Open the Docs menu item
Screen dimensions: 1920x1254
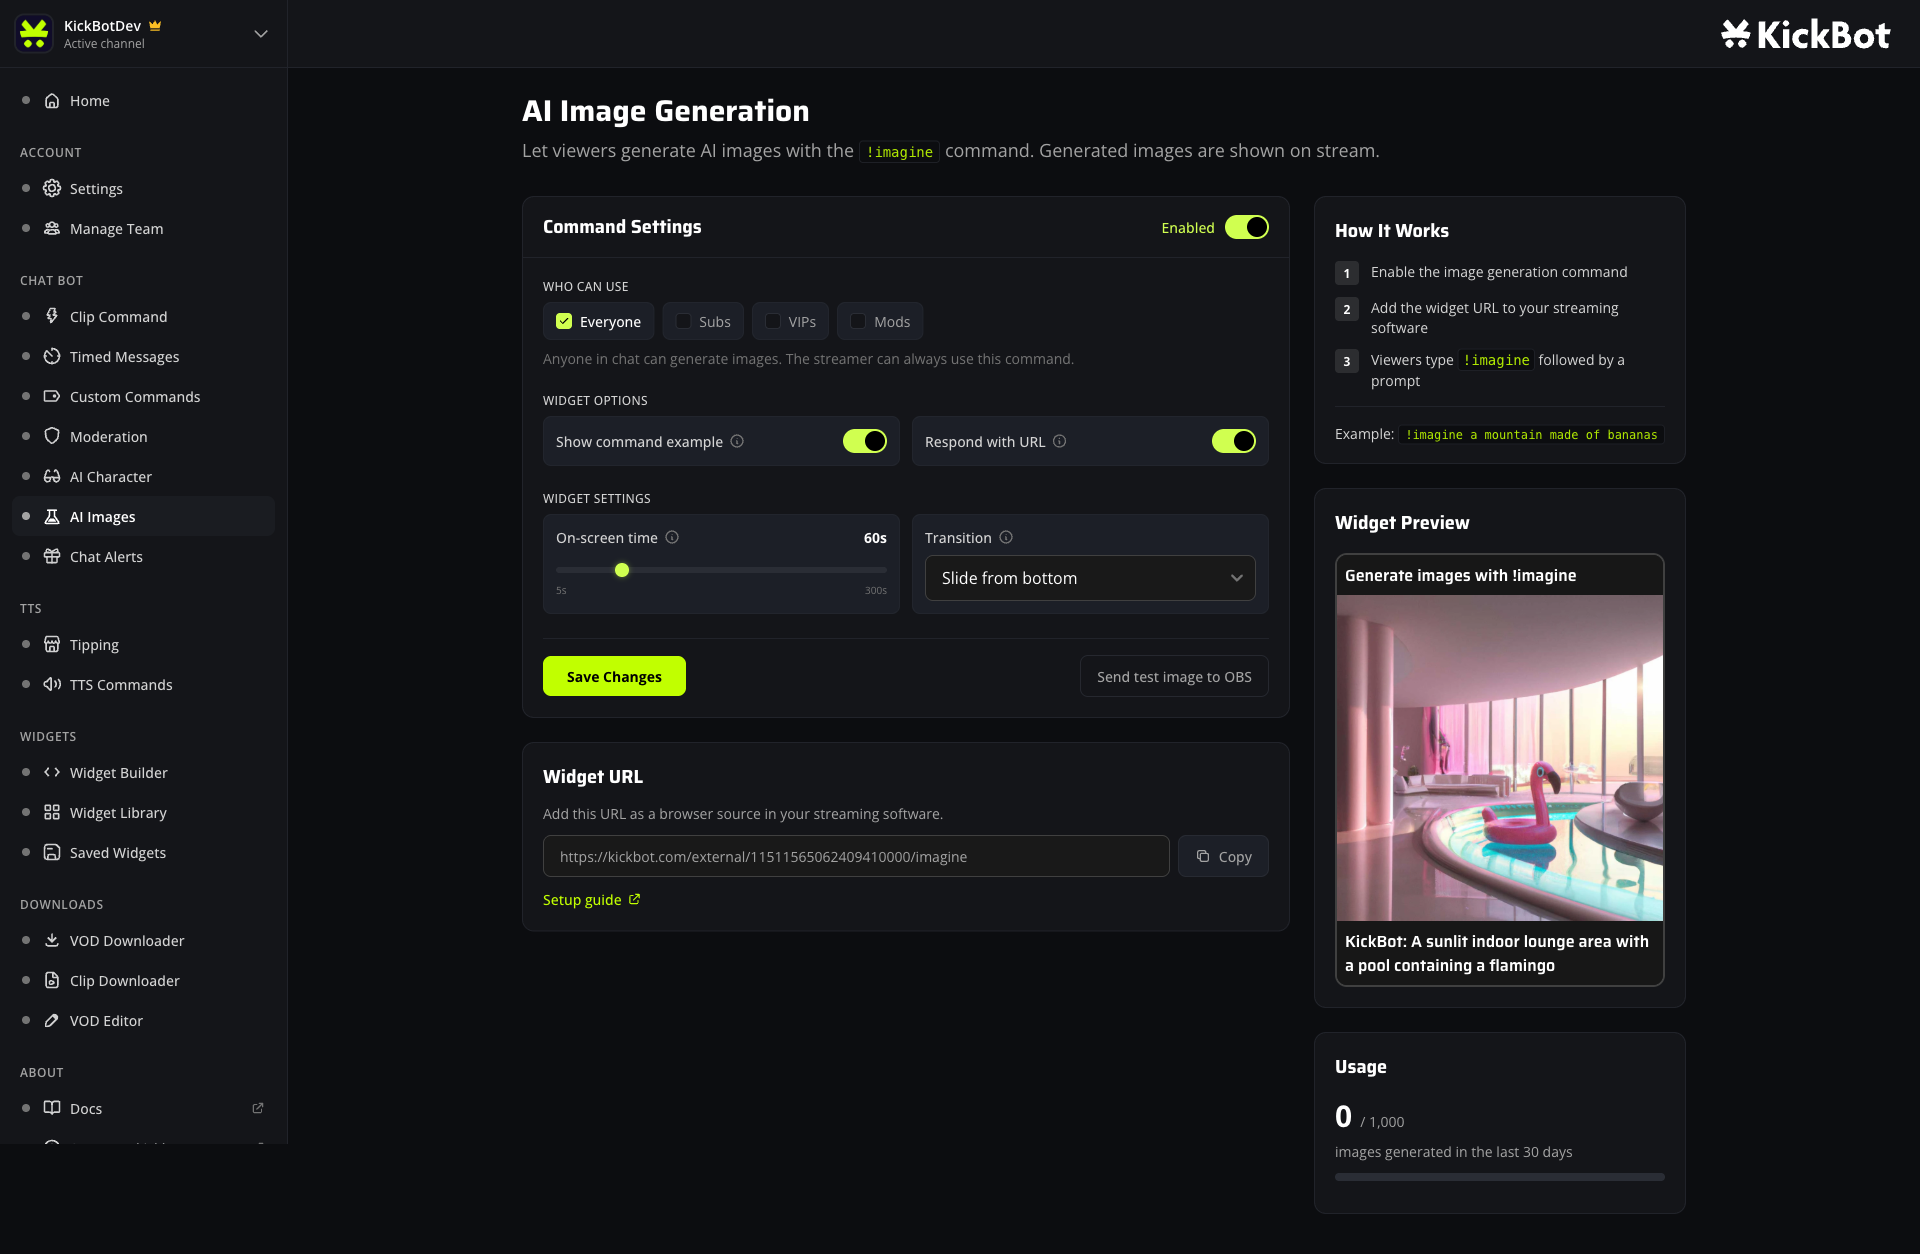(144, 1109)
